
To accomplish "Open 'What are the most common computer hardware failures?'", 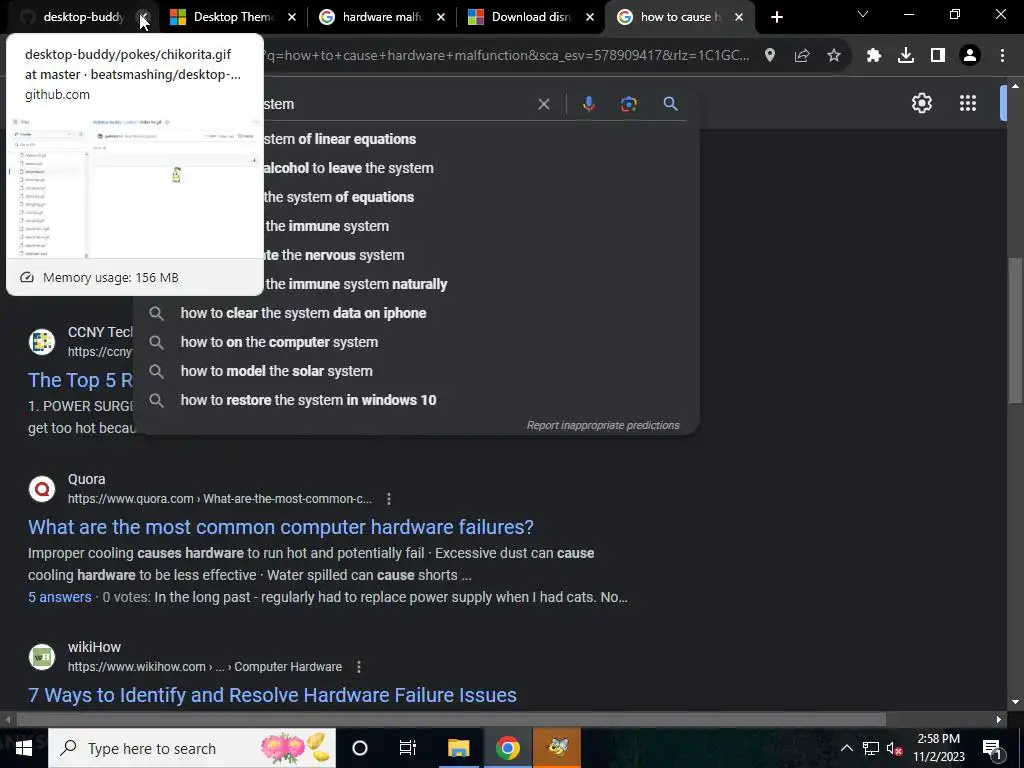I will [x=281, y=527].
